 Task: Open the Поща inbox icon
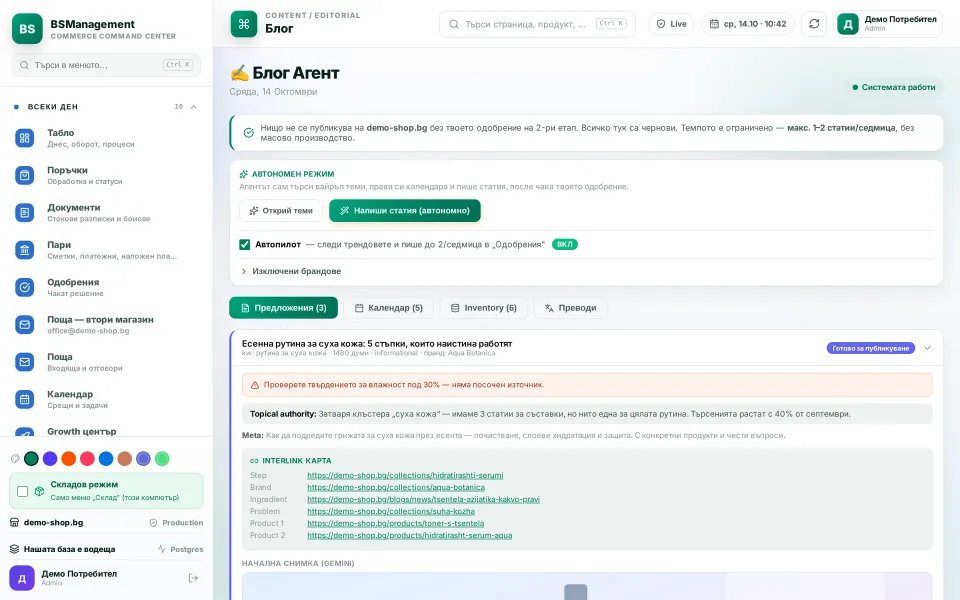[x=24, y=362]
